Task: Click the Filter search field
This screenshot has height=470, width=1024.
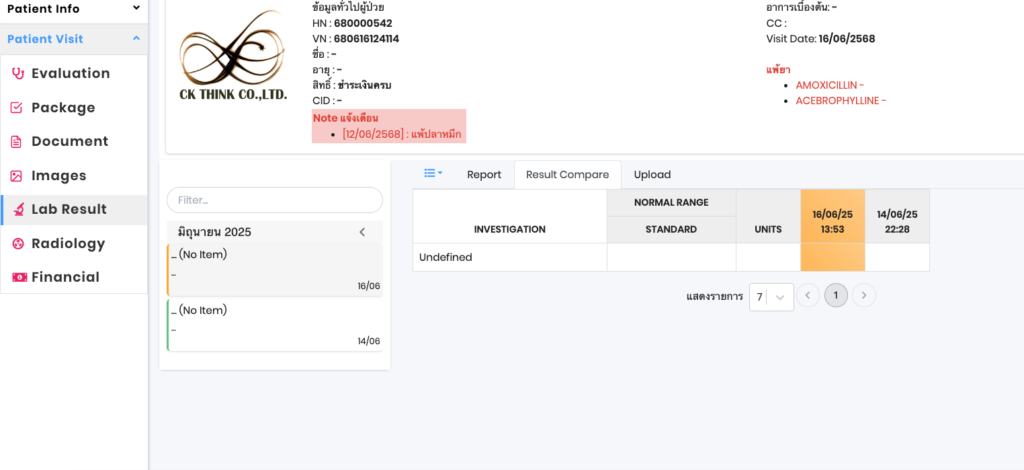Action: [x=274, y=200]
